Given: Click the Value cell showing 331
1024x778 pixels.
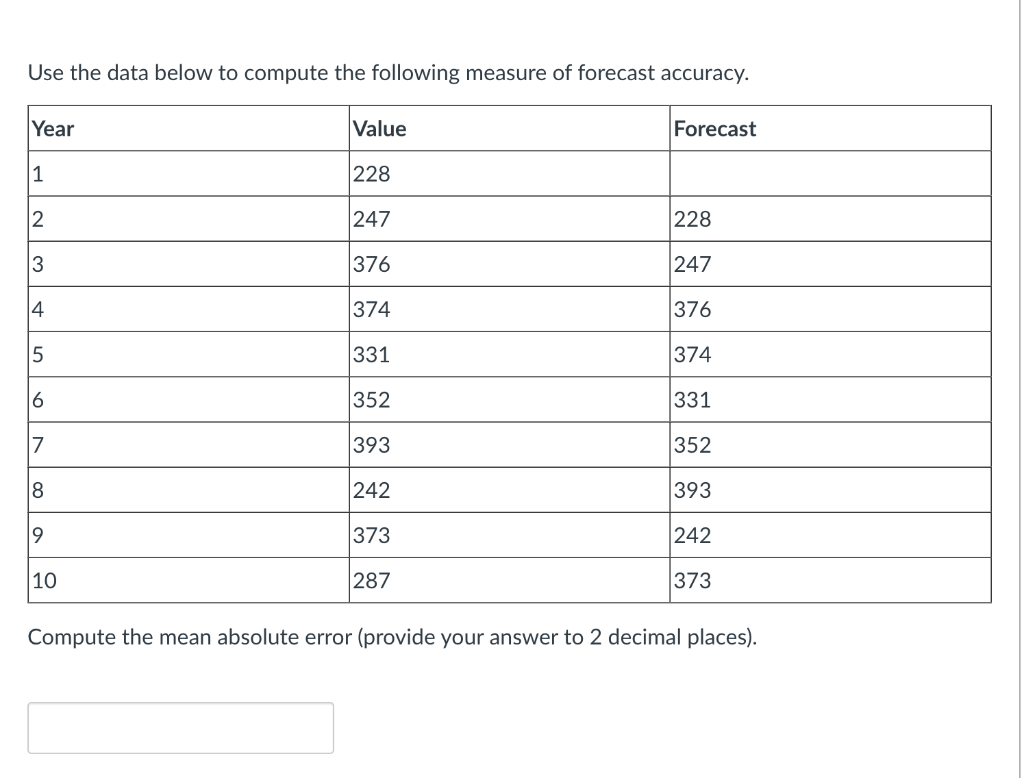Looking at the screenshot, I should click(x=370, y=353).
